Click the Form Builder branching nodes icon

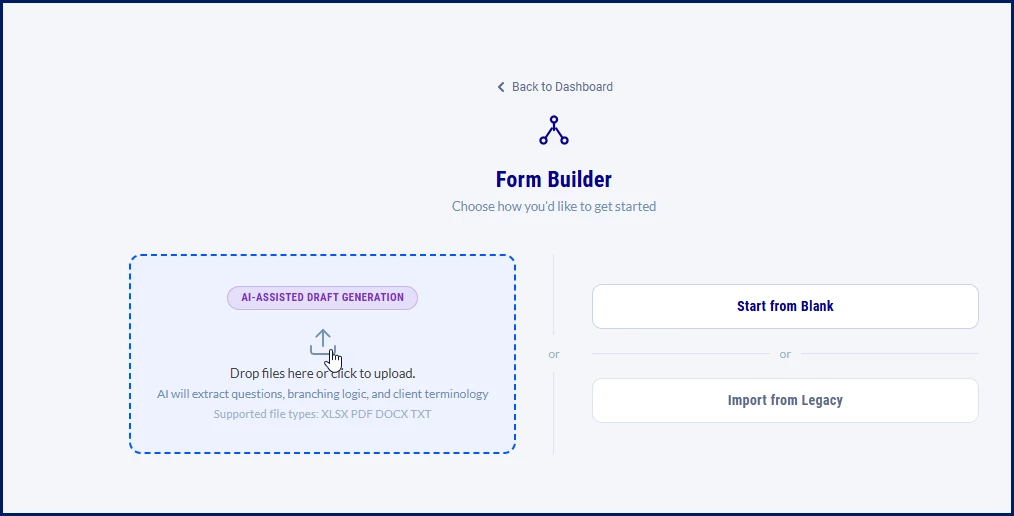[554, 130]
